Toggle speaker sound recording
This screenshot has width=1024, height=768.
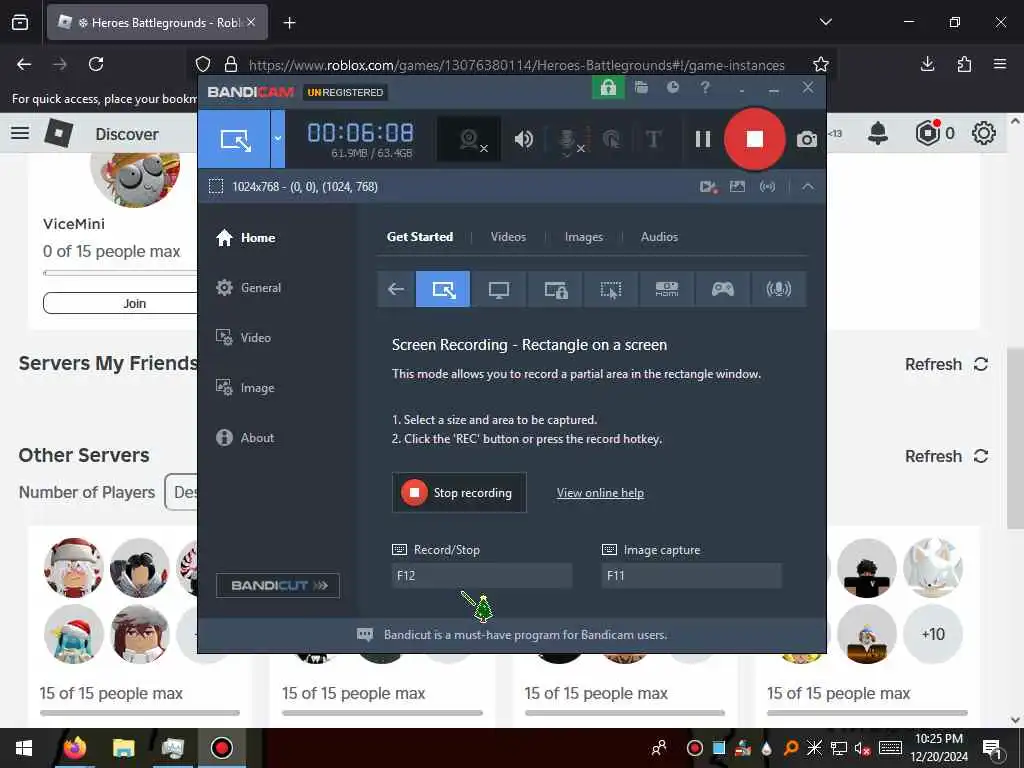coord(523,139)
